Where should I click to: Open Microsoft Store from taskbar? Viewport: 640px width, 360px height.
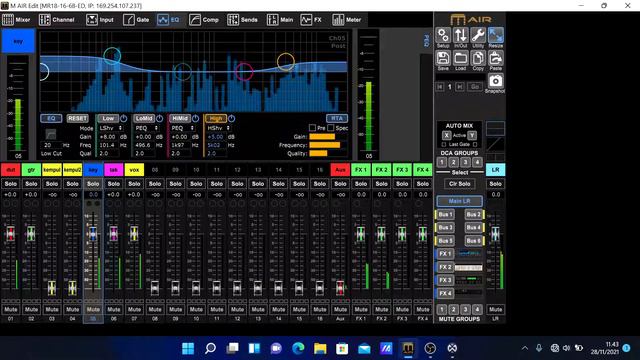tap(342, 348)
